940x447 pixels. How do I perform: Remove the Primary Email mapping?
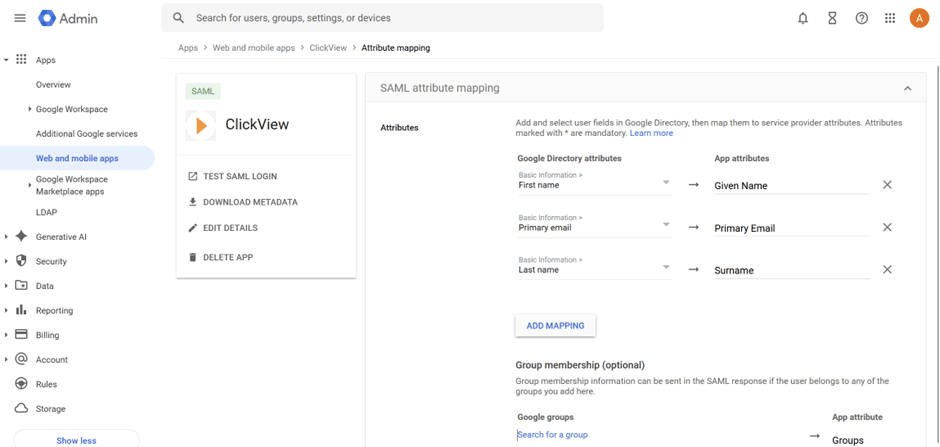[x=887, y=228]
